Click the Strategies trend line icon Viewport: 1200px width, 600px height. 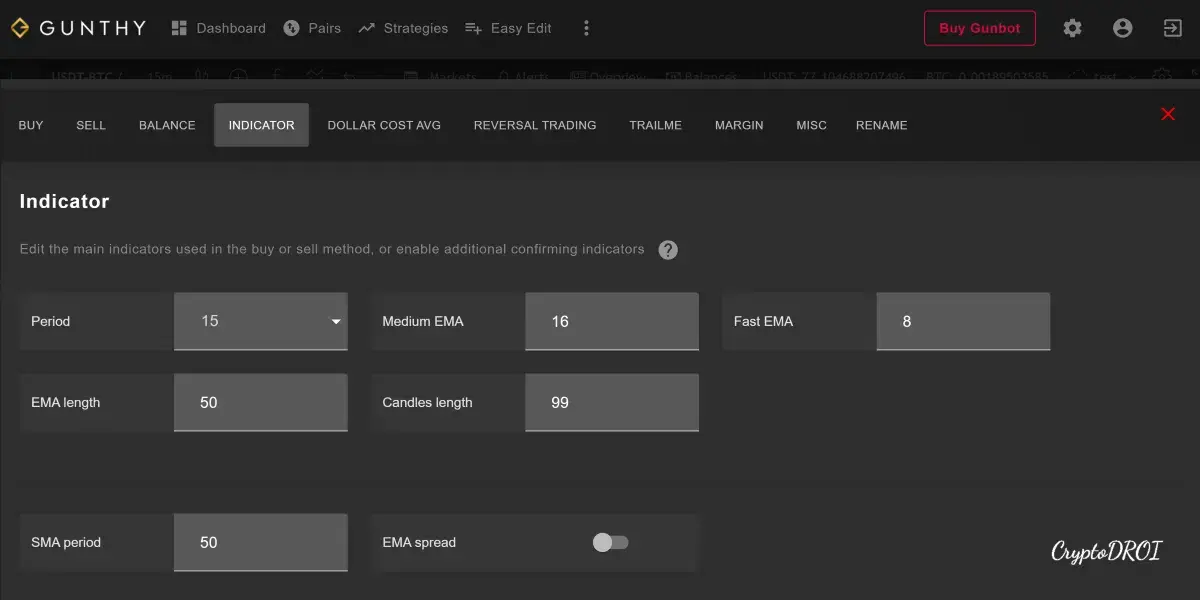[366, 28]
